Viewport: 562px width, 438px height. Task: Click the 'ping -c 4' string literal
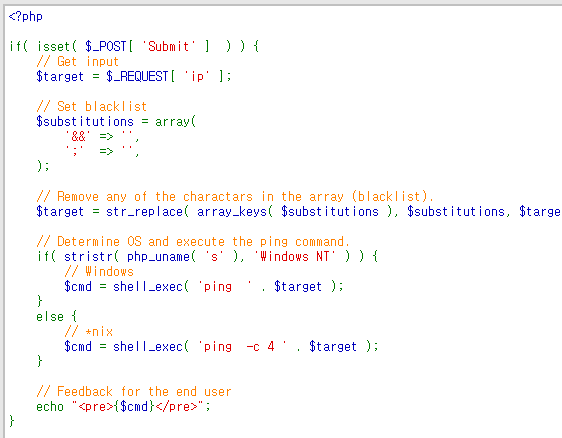click(x=242, y=347)
